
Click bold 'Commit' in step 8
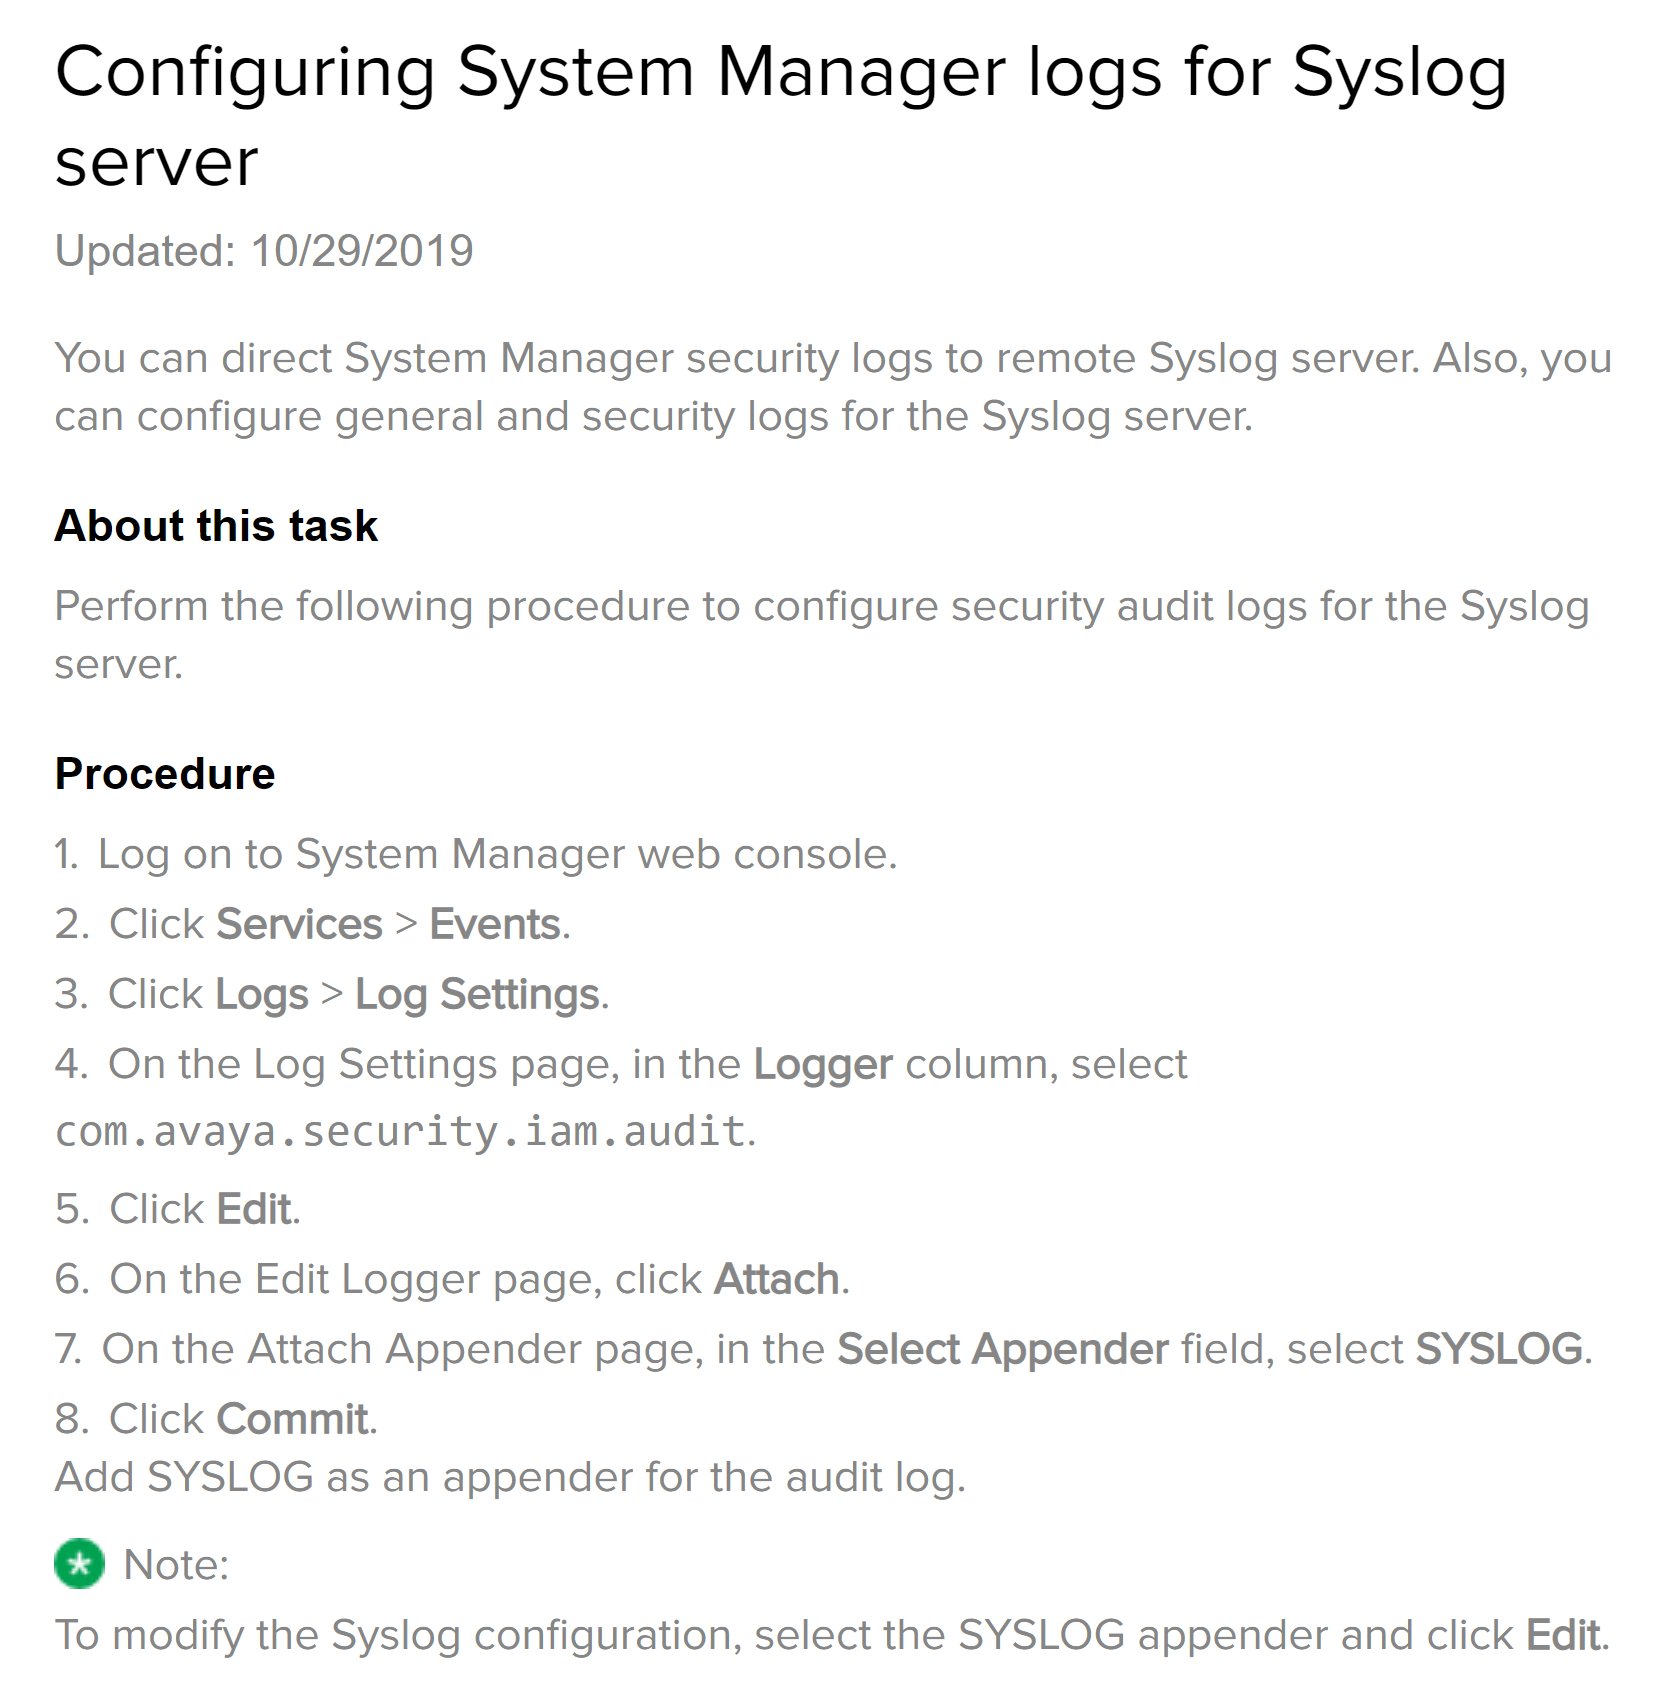pos(292,1419)
